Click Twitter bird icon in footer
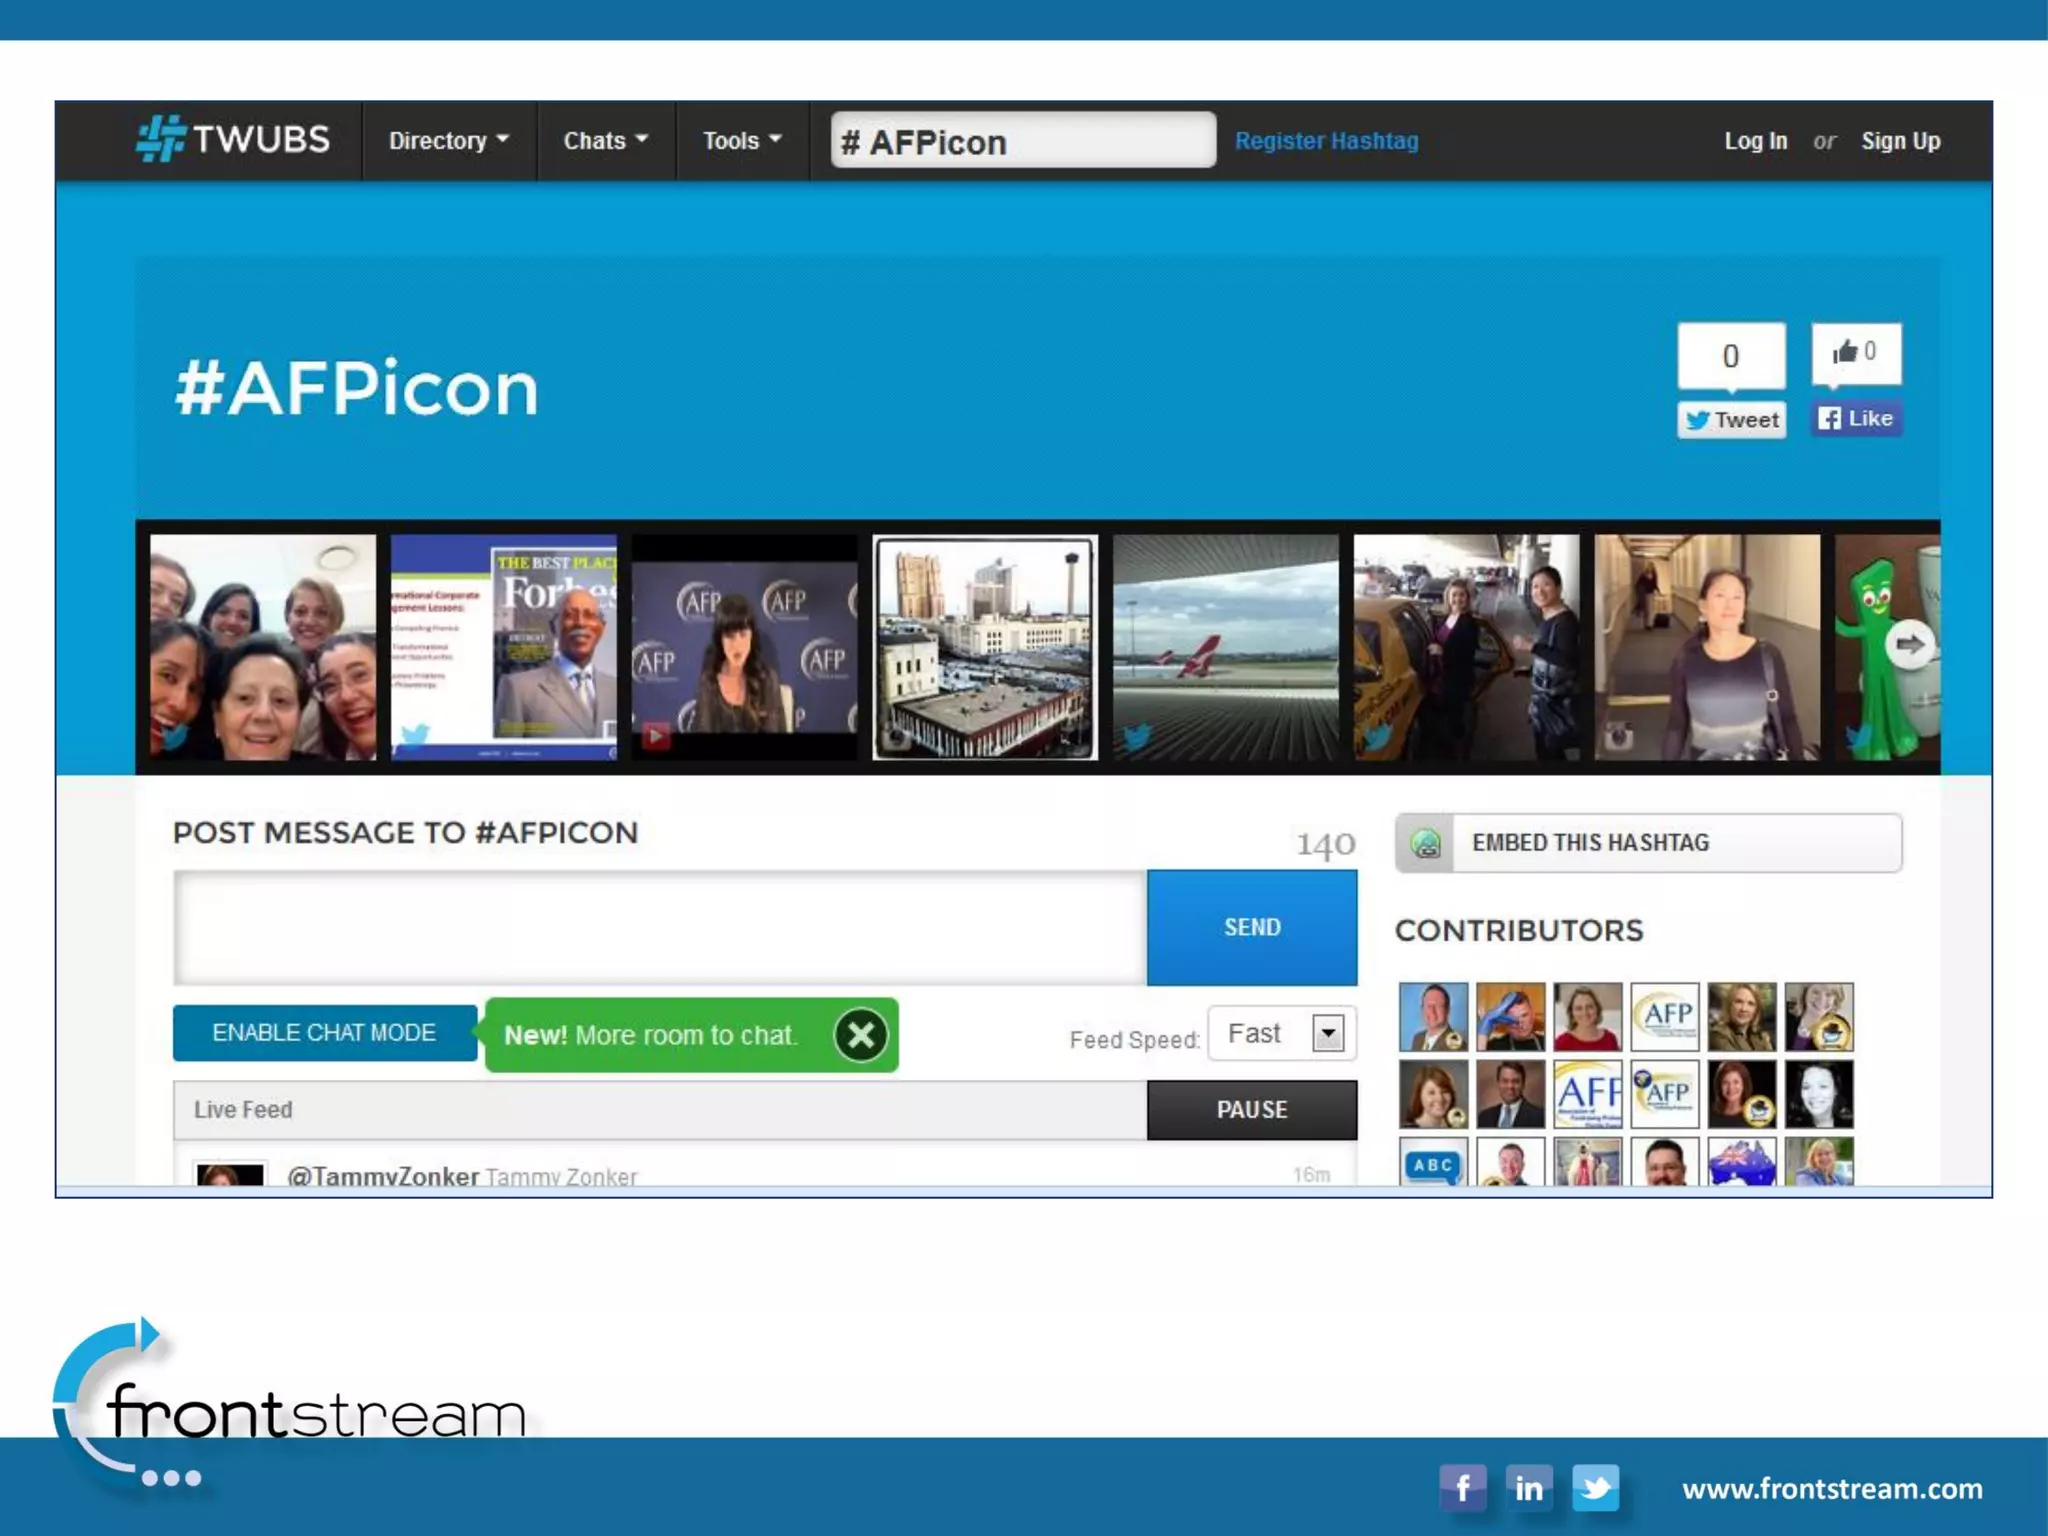 pyautogui.click(x=1596, y=1488)
